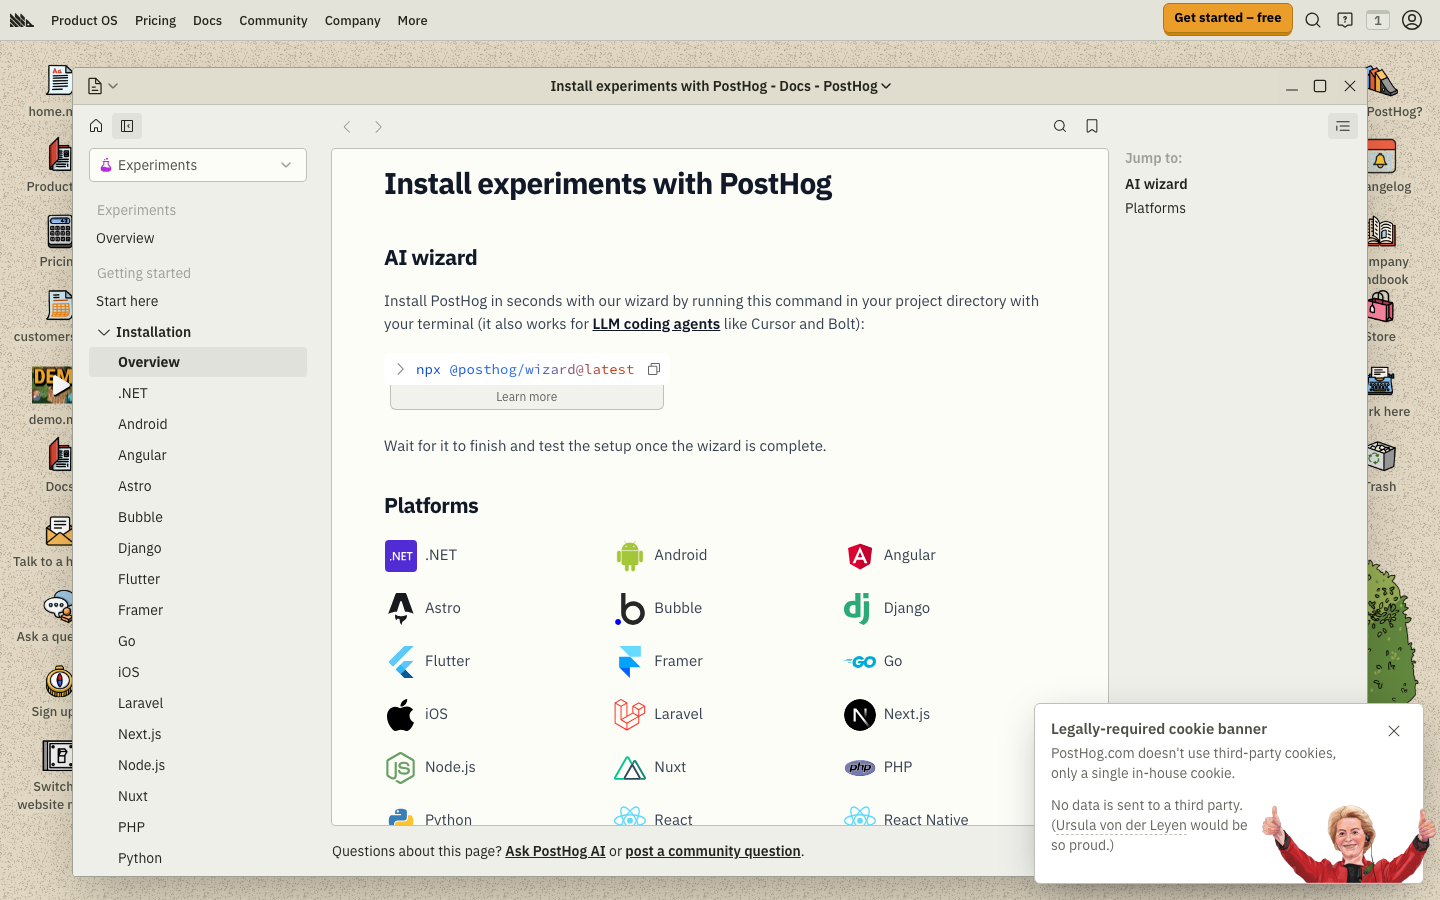This screenshot has width=1440, height=900.
Task: Open the More menu
Action: [x=412, y=20]
